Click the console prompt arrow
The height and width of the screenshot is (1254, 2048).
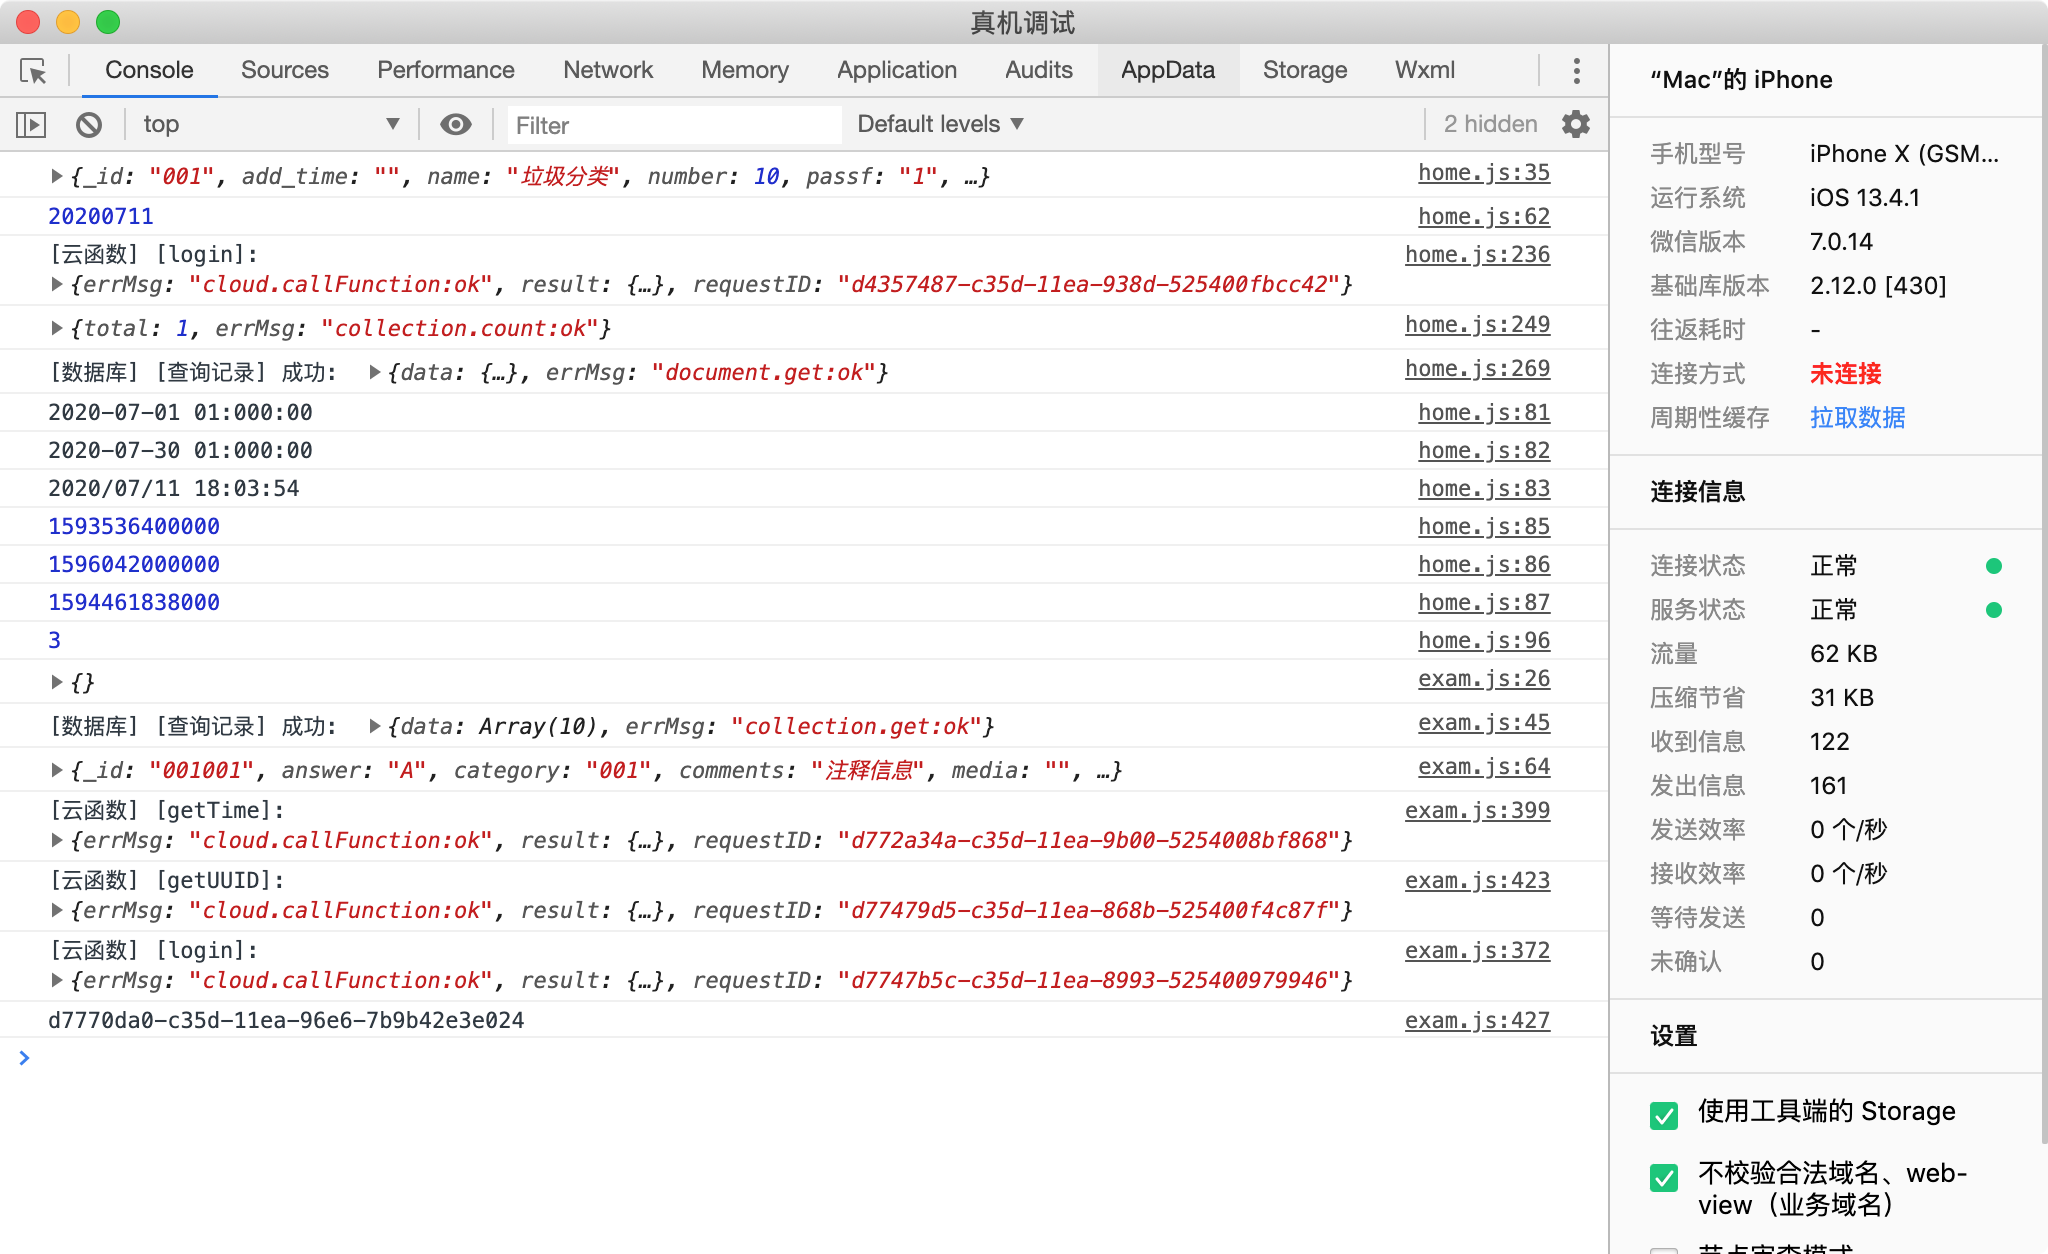24,1058
